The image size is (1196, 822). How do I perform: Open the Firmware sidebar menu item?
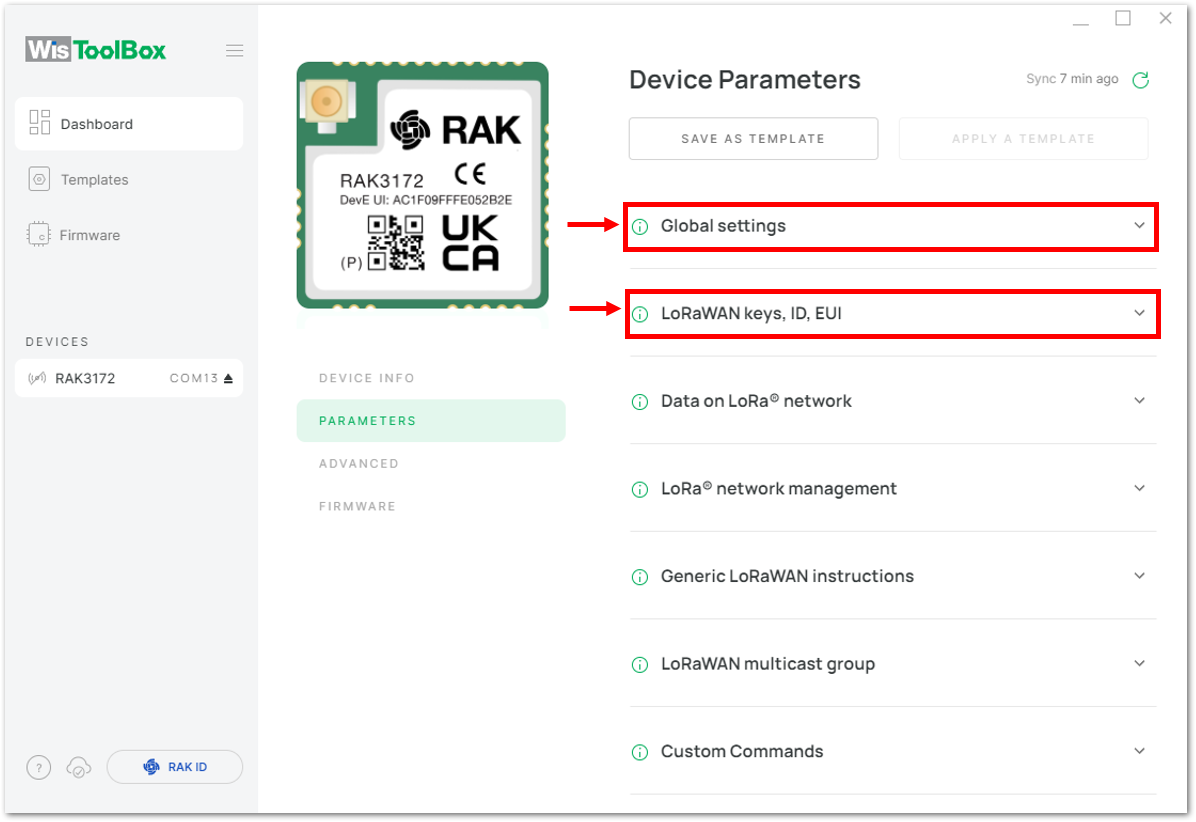point(129,235)
